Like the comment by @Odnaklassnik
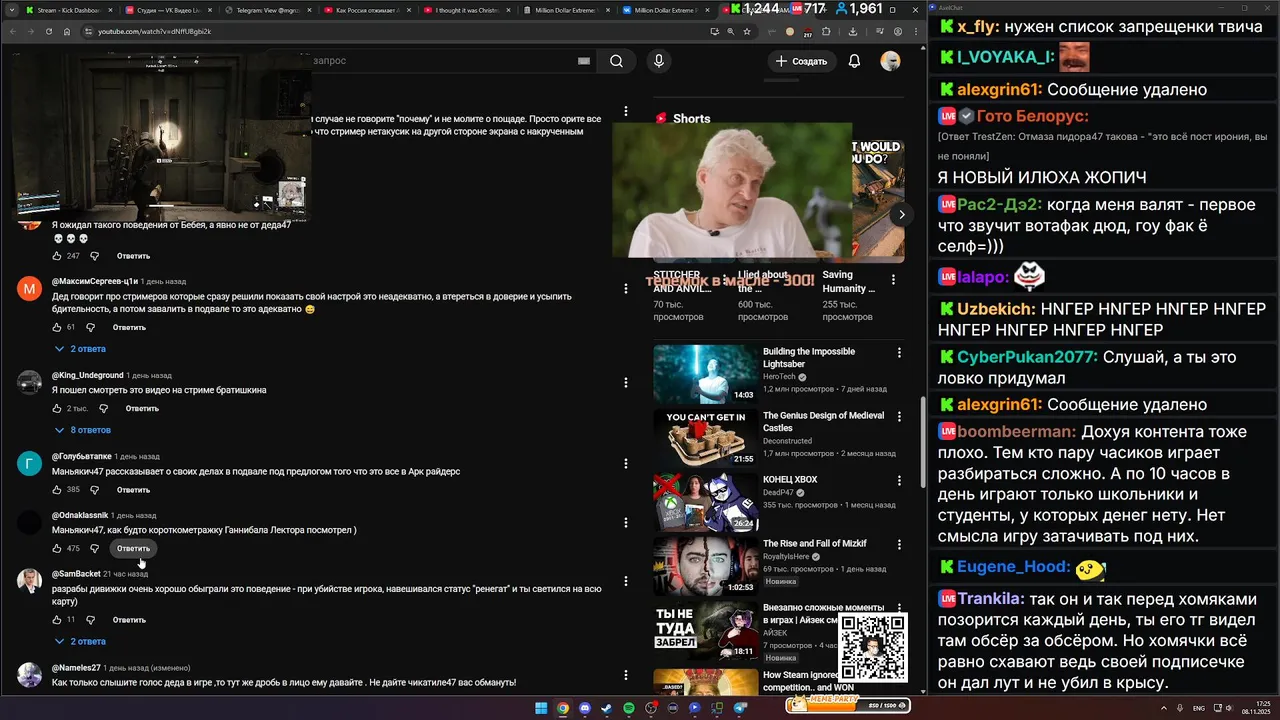The width and height of the screenshot is (1280, 720). point(57,548)
